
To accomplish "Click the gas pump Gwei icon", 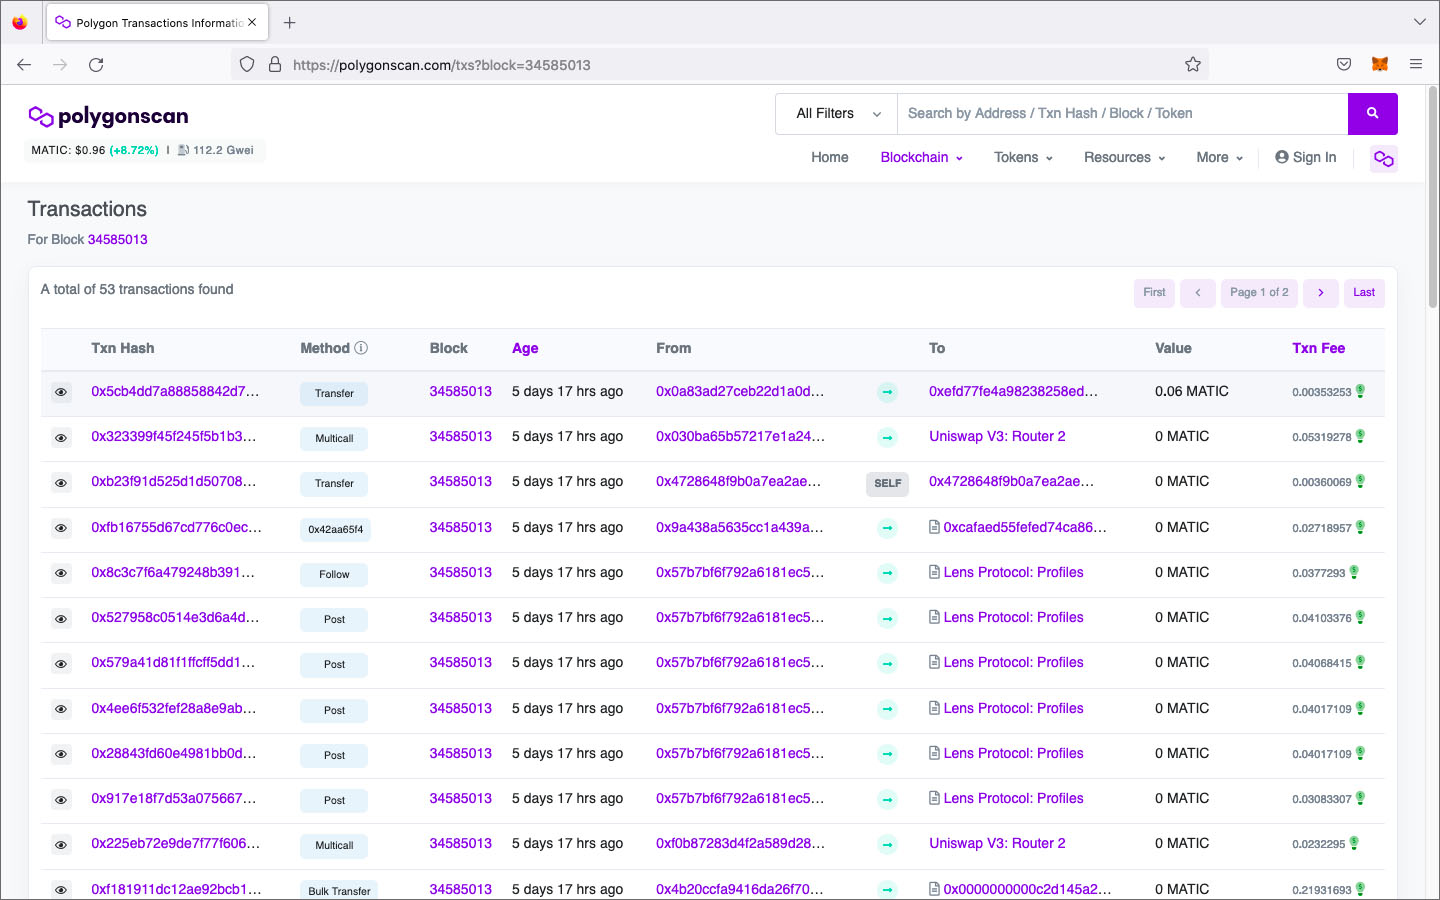I will tap(183, 150).
